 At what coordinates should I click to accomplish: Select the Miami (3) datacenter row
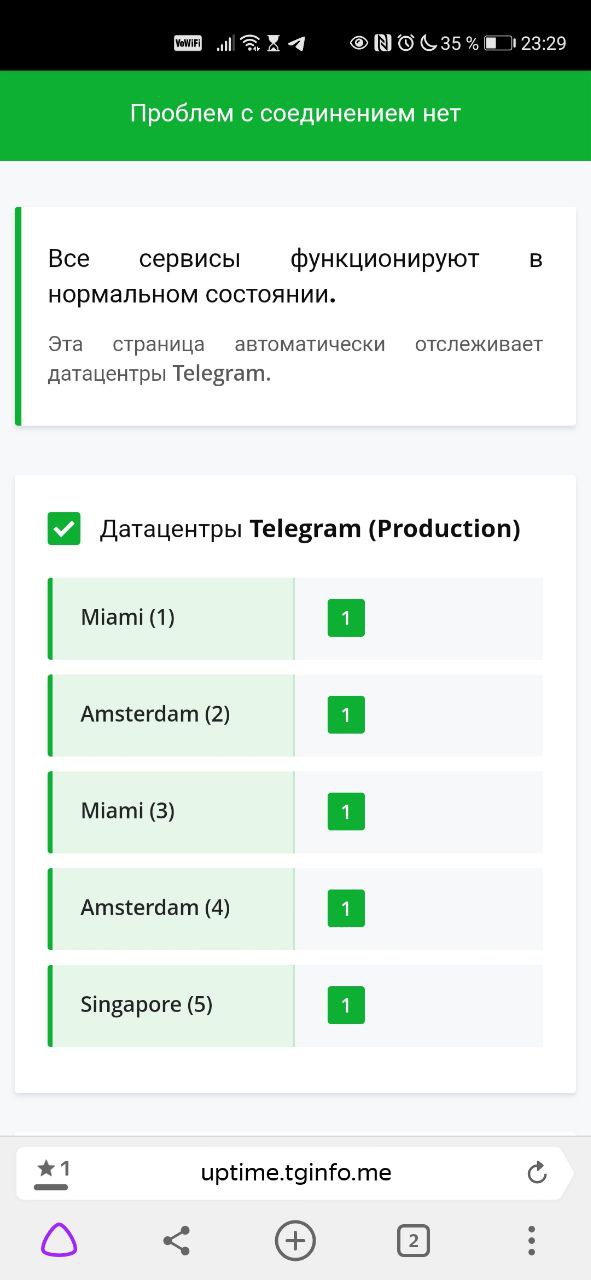[295, 812]
